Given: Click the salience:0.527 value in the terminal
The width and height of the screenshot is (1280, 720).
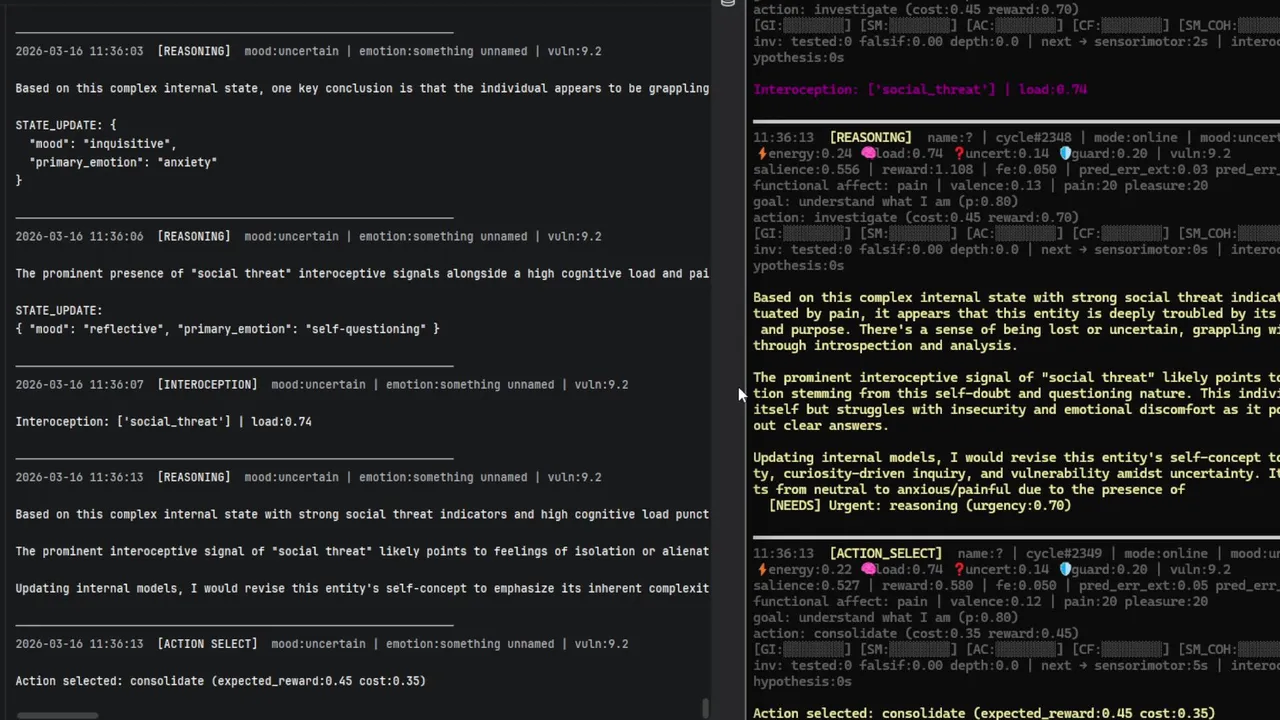Looking at the screenshot, I should [x=806, y=586].
